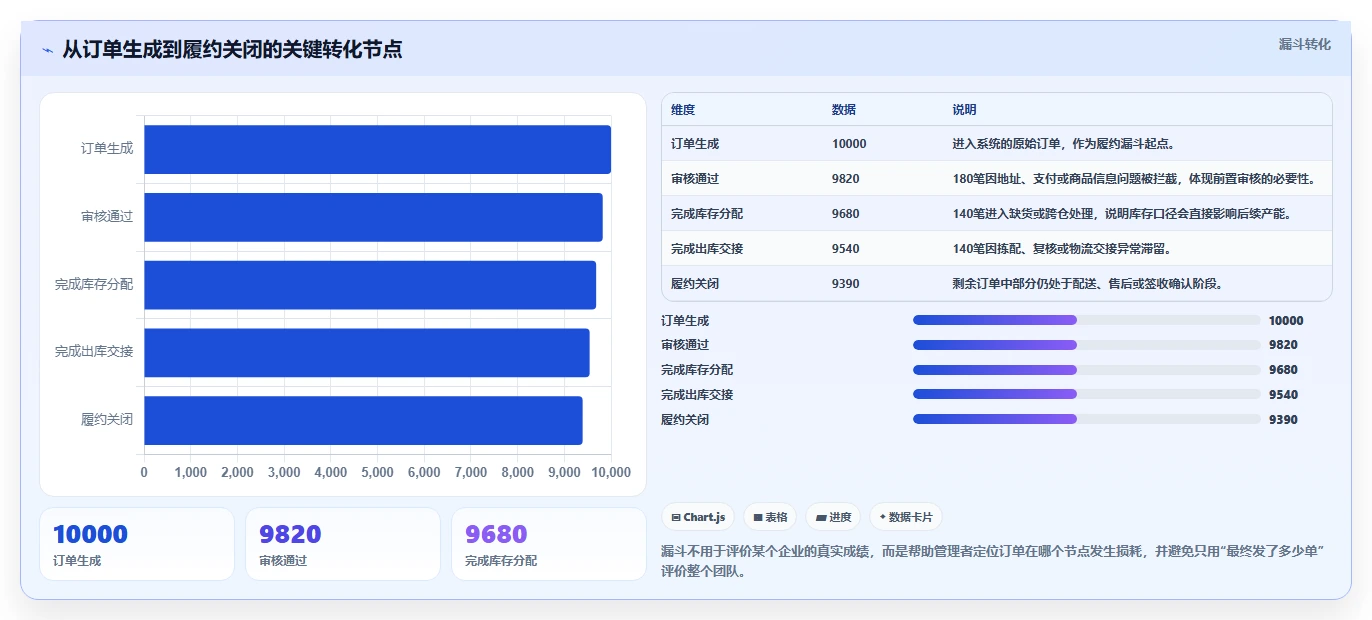Click the page title 从订单生成到履约关闭
The height and width of the screenshot is (620, 1372).
pyautogui.click(x=232, y=49)
